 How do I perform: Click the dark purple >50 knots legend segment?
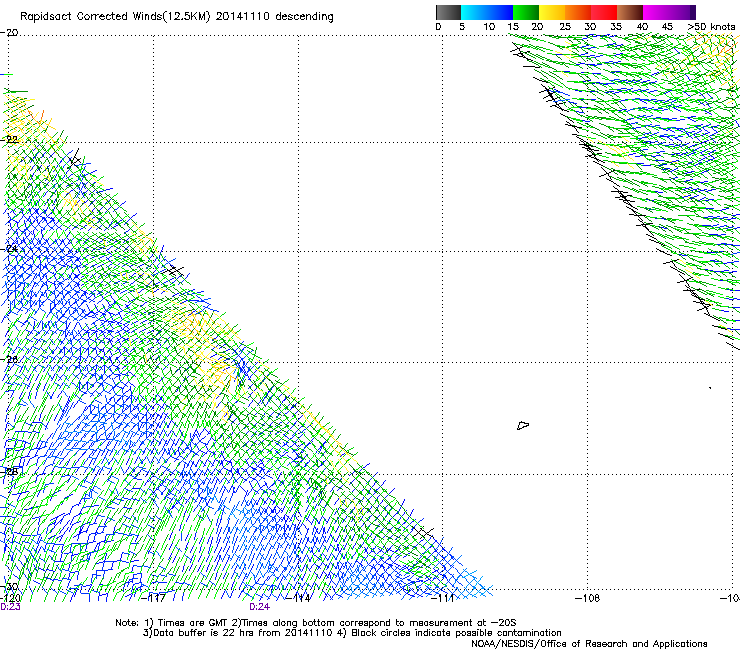pos(692,12)
